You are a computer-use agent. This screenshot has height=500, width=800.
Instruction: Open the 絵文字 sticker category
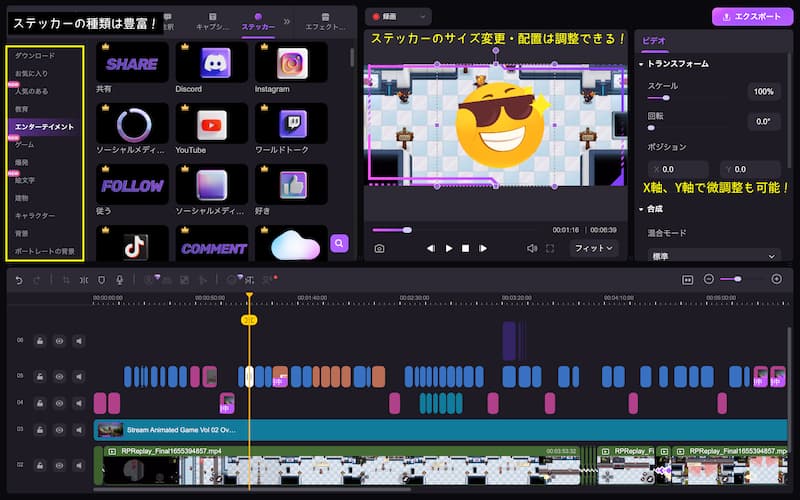[24, 180]
